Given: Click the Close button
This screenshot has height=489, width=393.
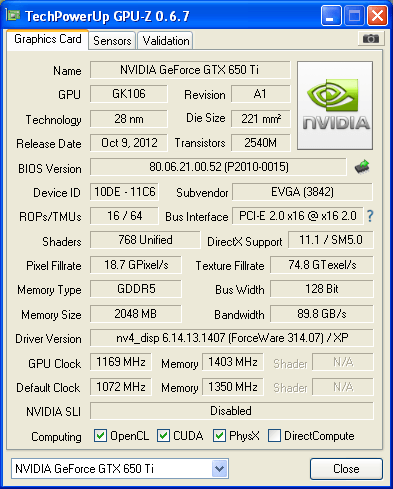Looking at the screenshot, I should pyautogui.click(x=346, y=469).
